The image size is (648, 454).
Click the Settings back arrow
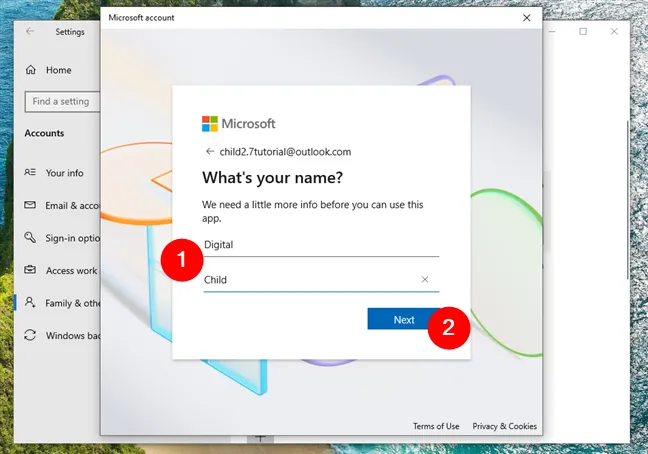pyautogui.click(x=30, y=31)
